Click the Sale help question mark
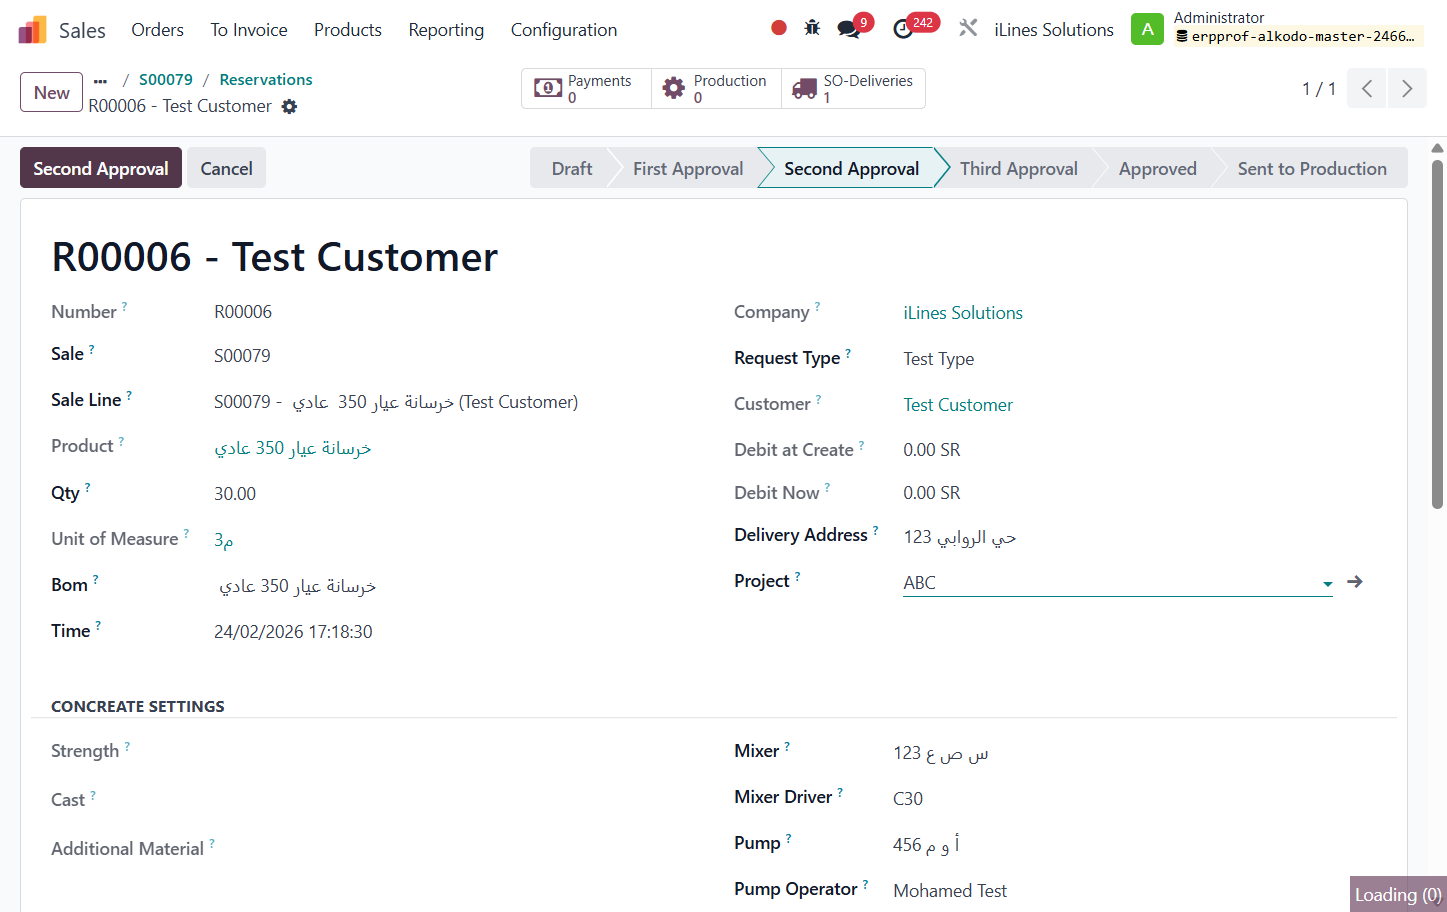1447x912 pixels. [91, 349]
